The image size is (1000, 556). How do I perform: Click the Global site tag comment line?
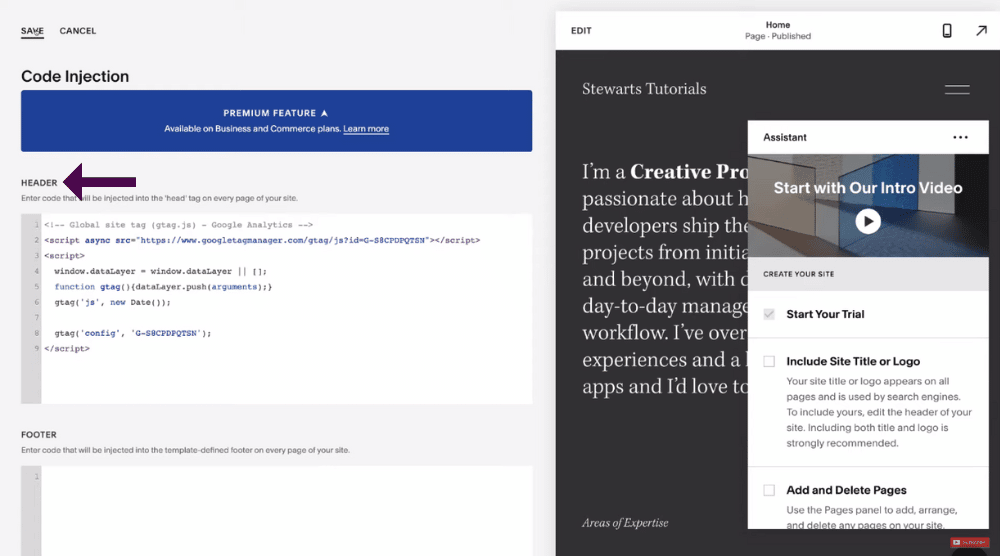(179, 225)
